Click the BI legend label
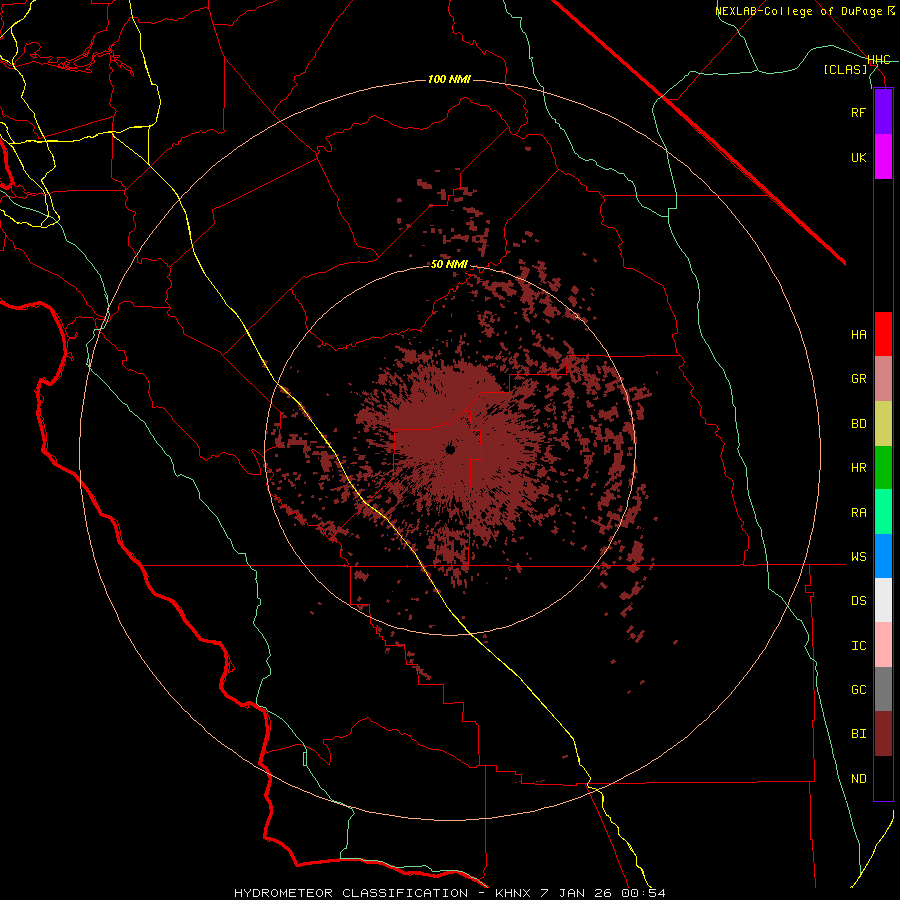 point(858,734)
